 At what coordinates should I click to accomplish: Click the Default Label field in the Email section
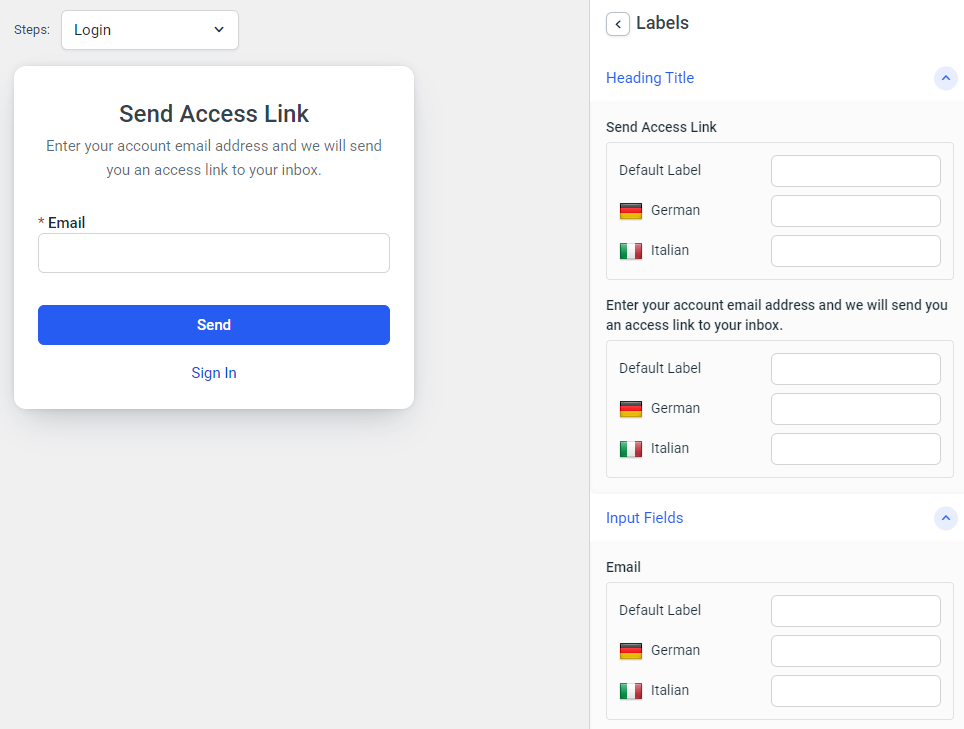tap(855, 610)
